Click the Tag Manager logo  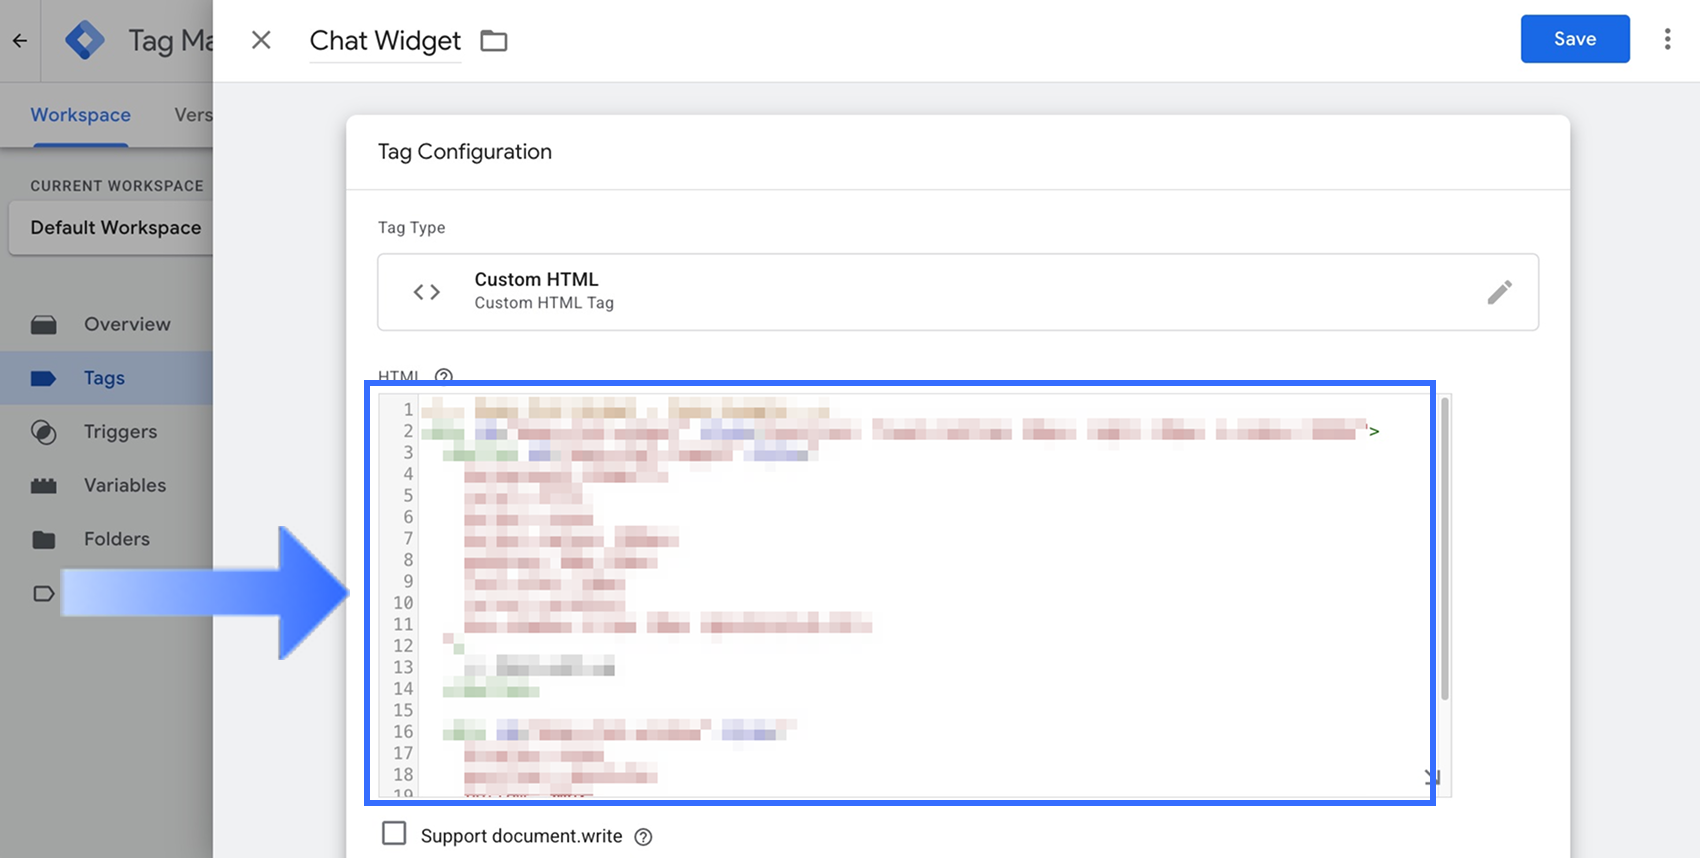click(85, 41)
